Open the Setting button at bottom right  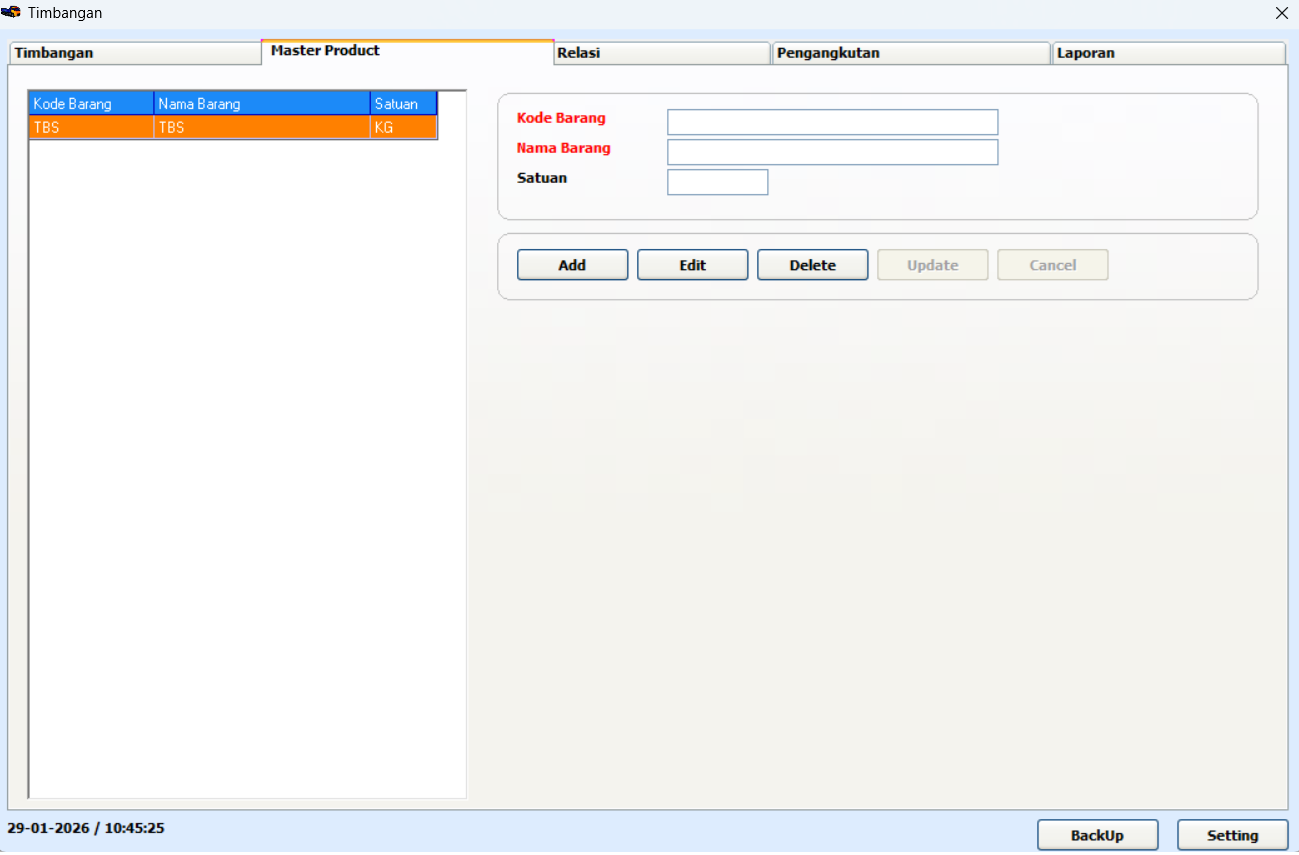1232,835
